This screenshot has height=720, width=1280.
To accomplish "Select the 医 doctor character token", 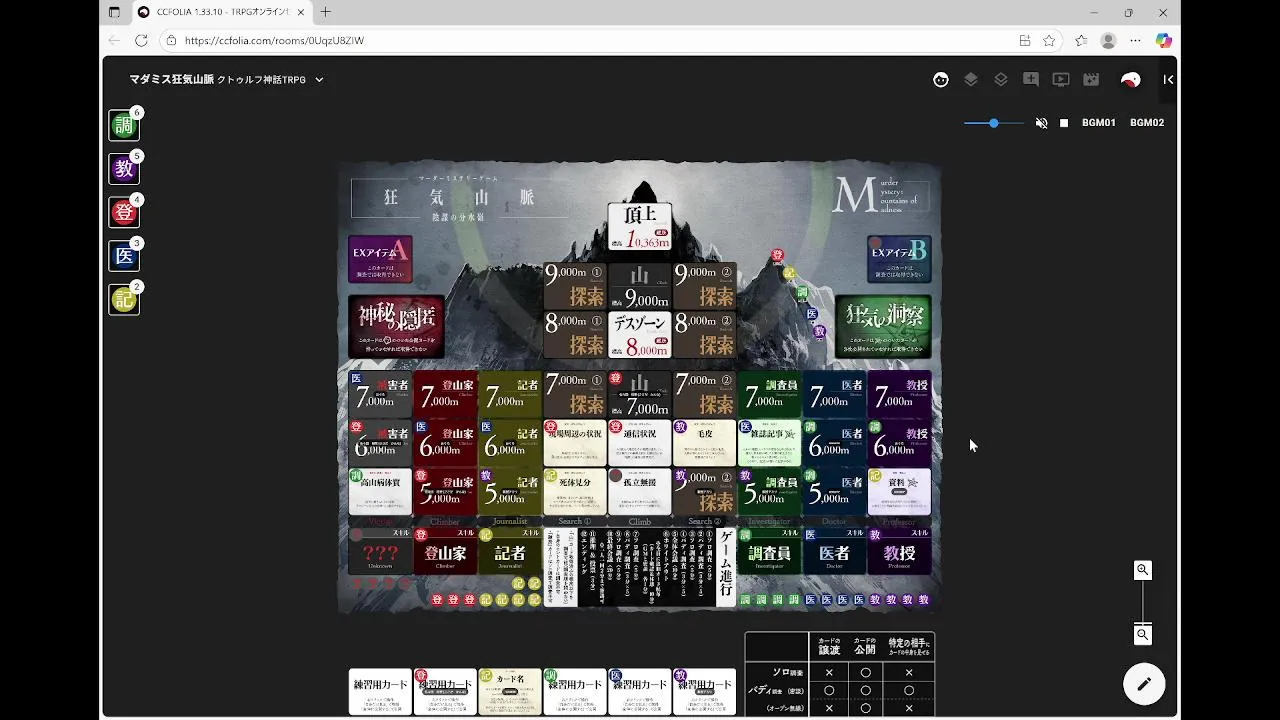I will pyautogui.click(x=124, y=256).
